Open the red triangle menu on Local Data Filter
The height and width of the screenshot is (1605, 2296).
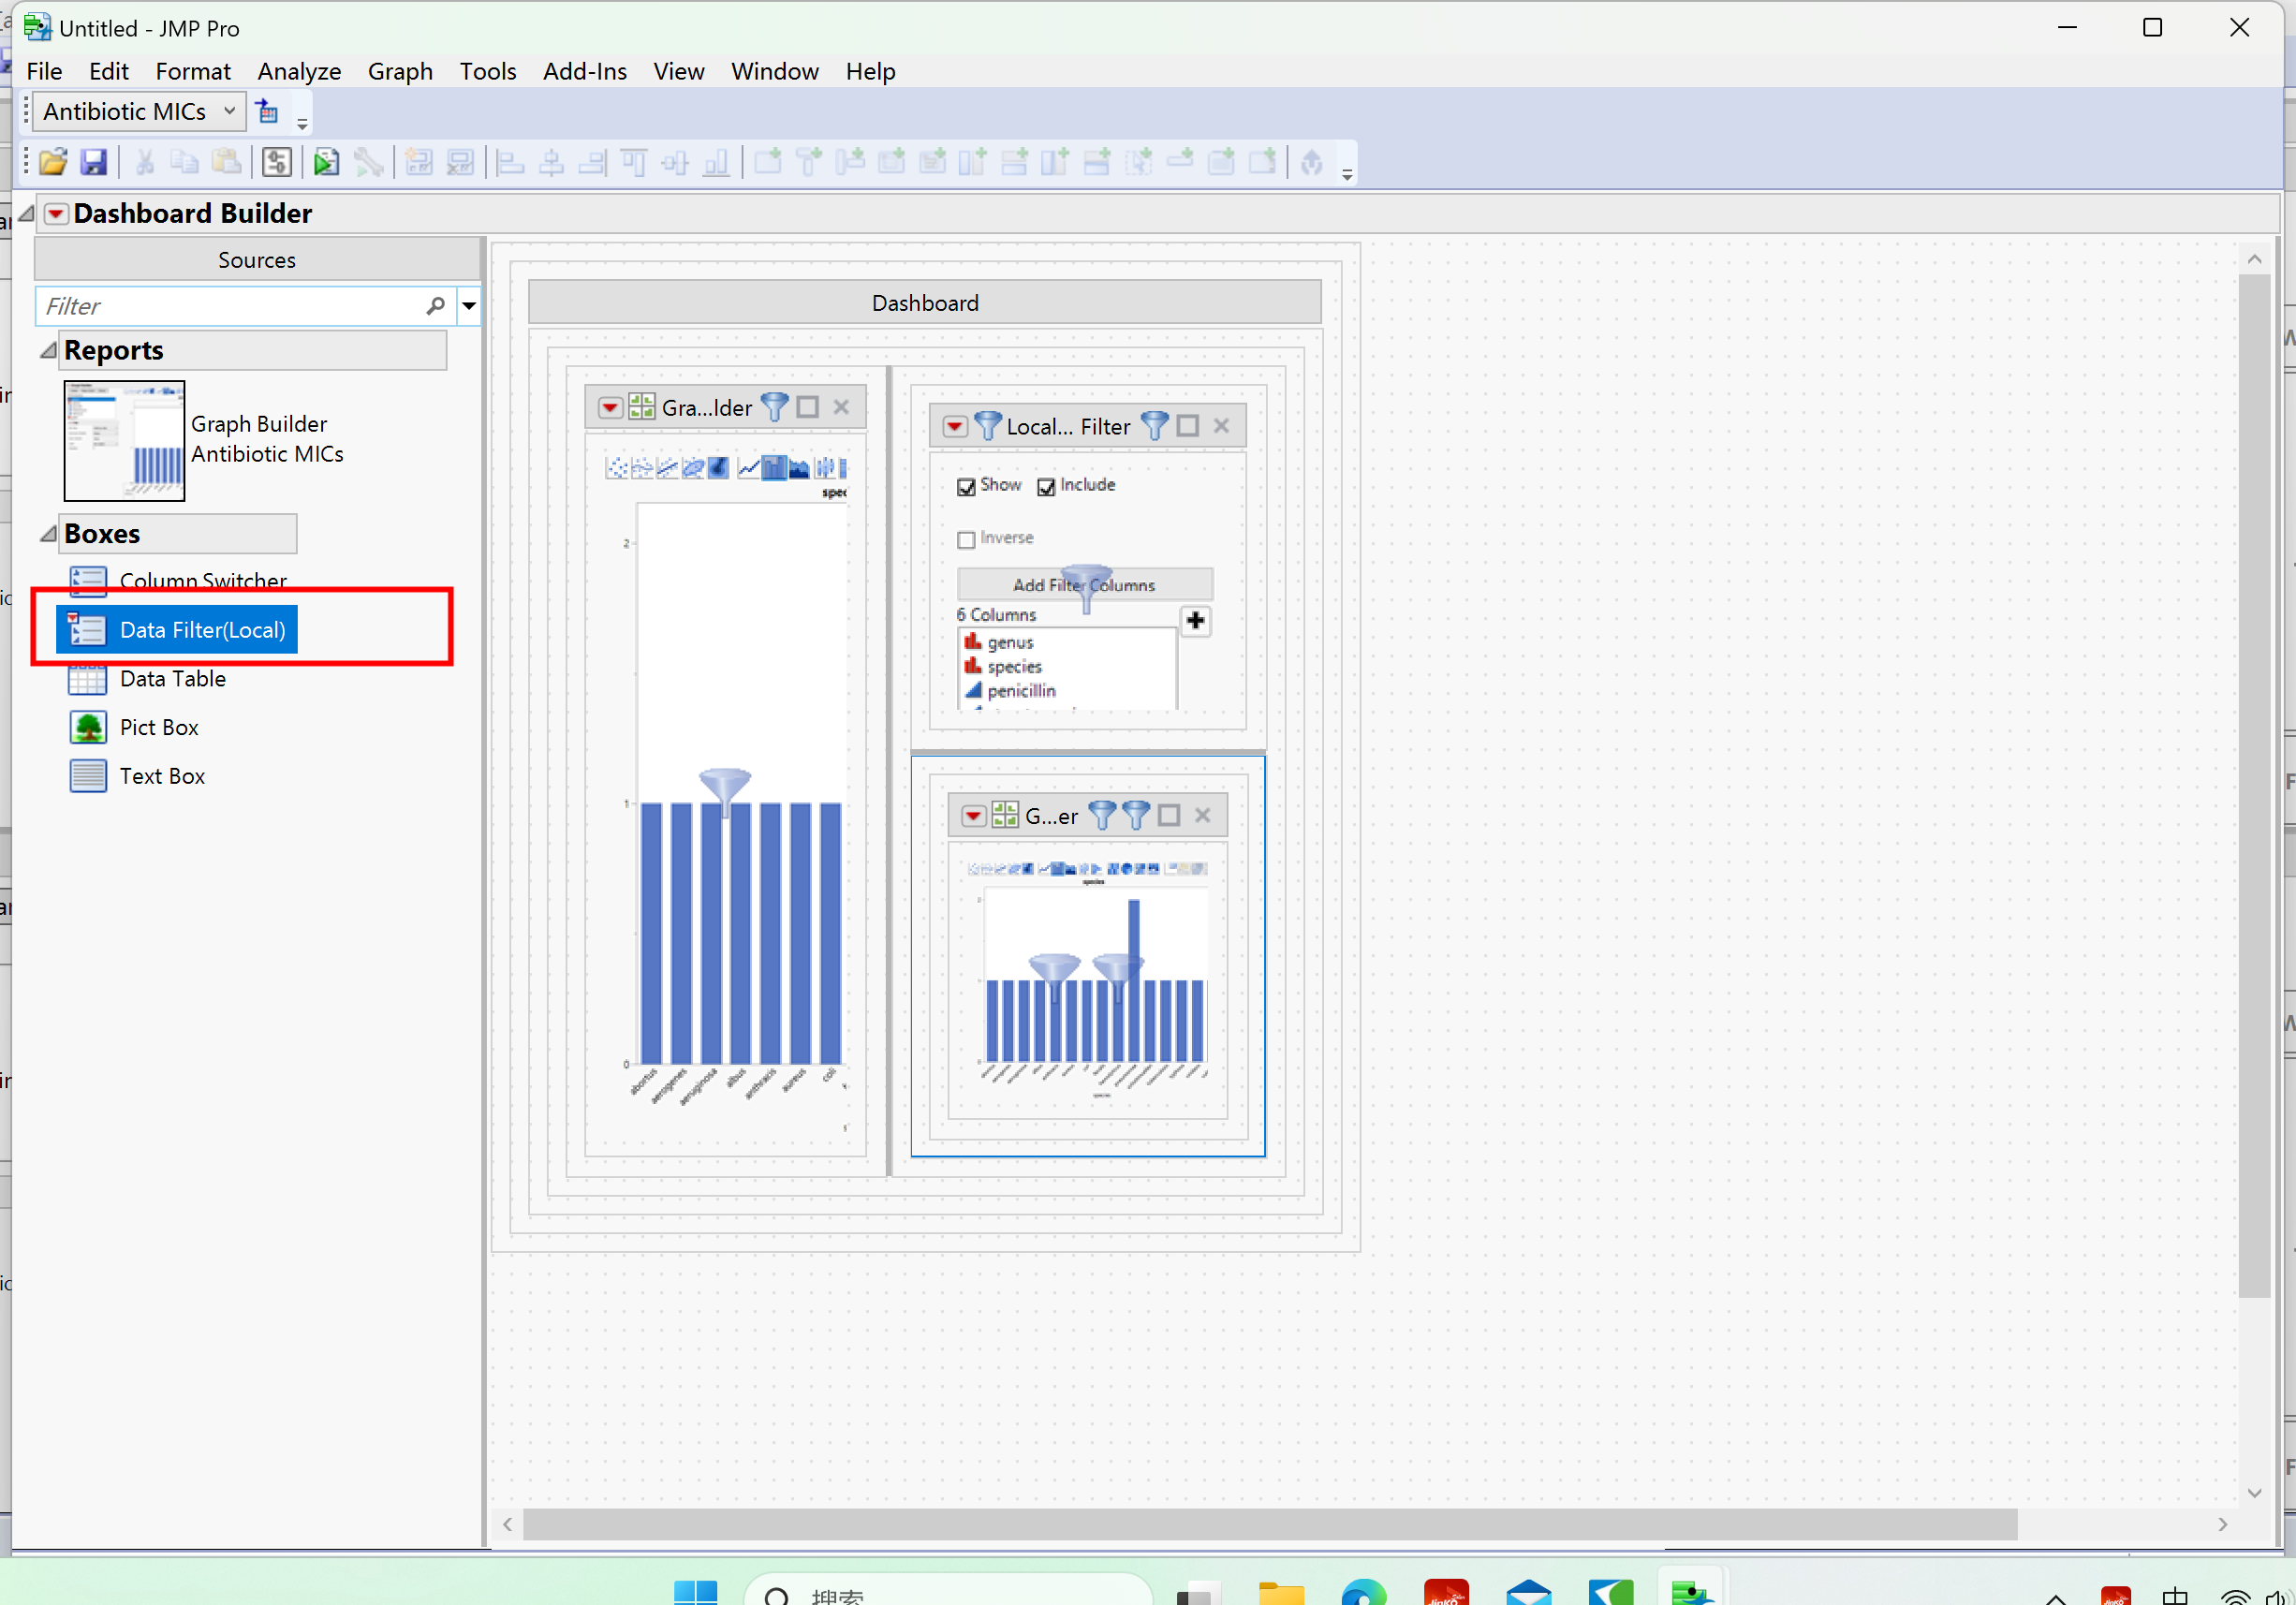[954, 425]
